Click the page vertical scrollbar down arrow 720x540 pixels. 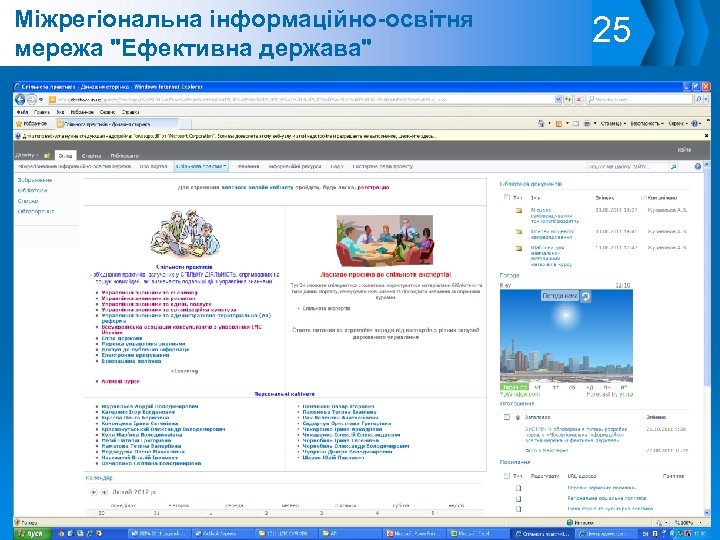706,512
